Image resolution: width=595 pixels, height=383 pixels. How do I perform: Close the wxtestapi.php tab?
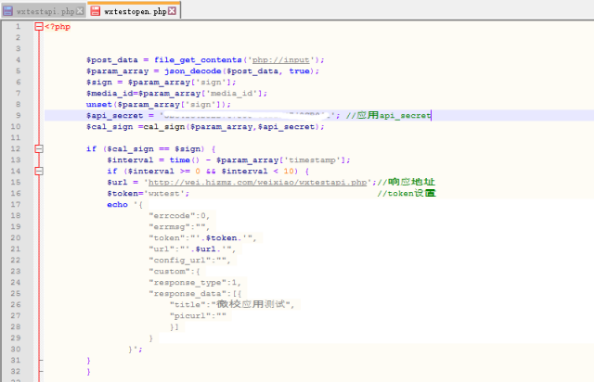(x=80, y=11)
